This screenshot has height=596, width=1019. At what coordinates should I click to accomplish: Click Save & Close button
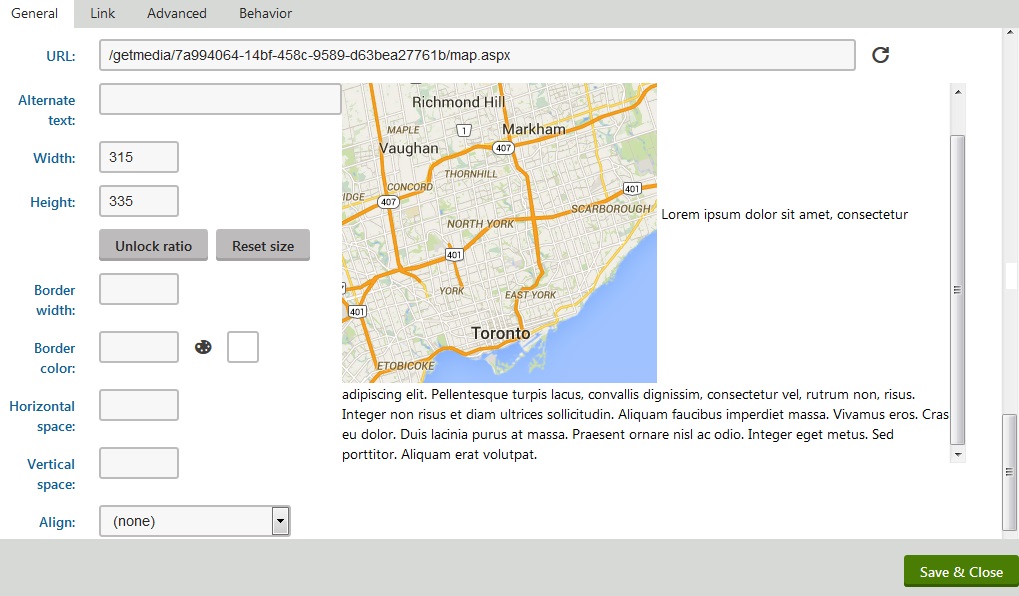tap(960, 572)
